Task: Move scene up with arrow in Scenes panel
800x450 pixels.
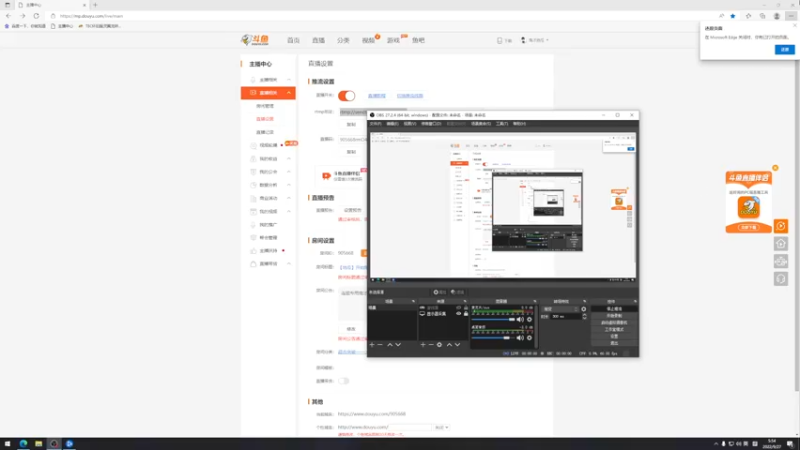Action: click(390, 345)
